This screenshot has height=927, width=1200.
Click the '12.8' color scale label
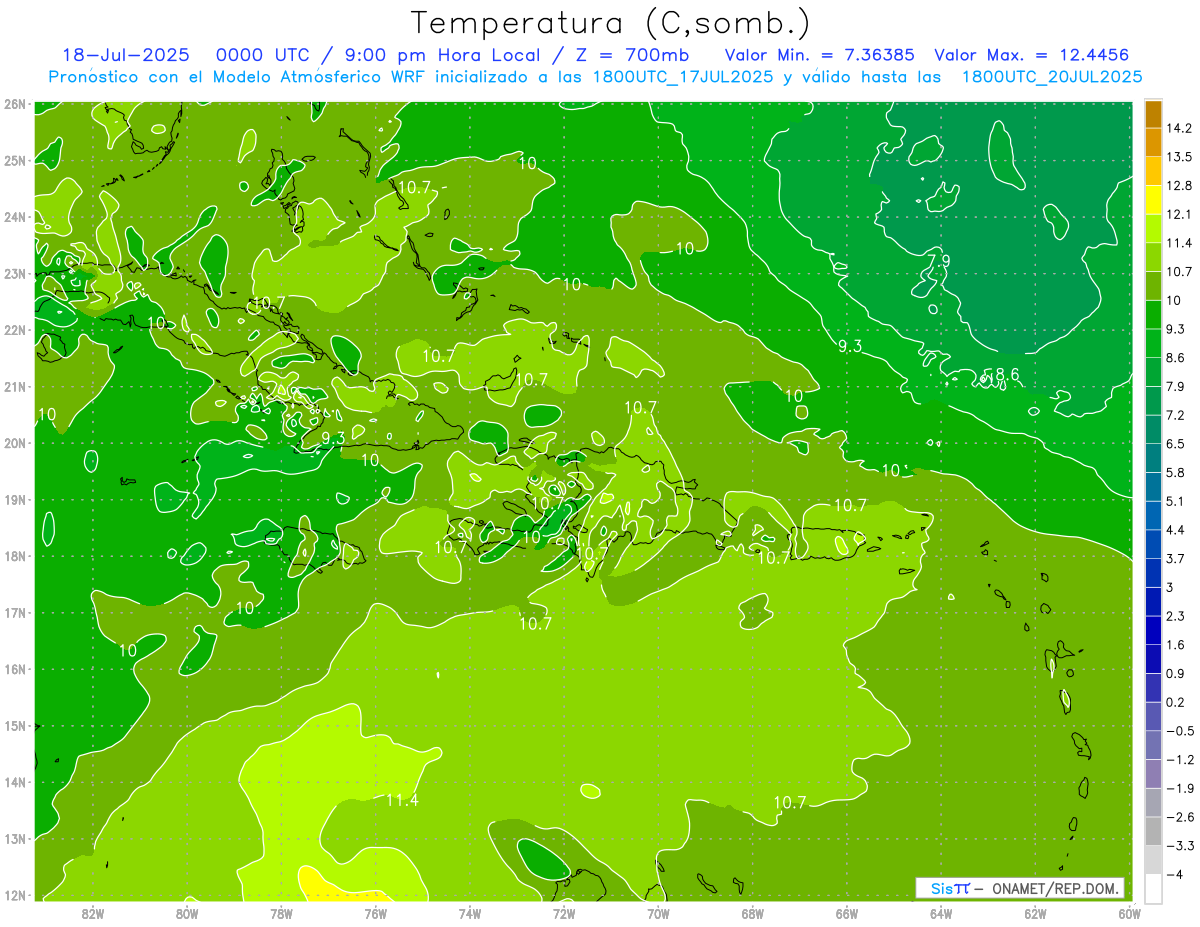pyautogui.click(x=1179, y=185)
